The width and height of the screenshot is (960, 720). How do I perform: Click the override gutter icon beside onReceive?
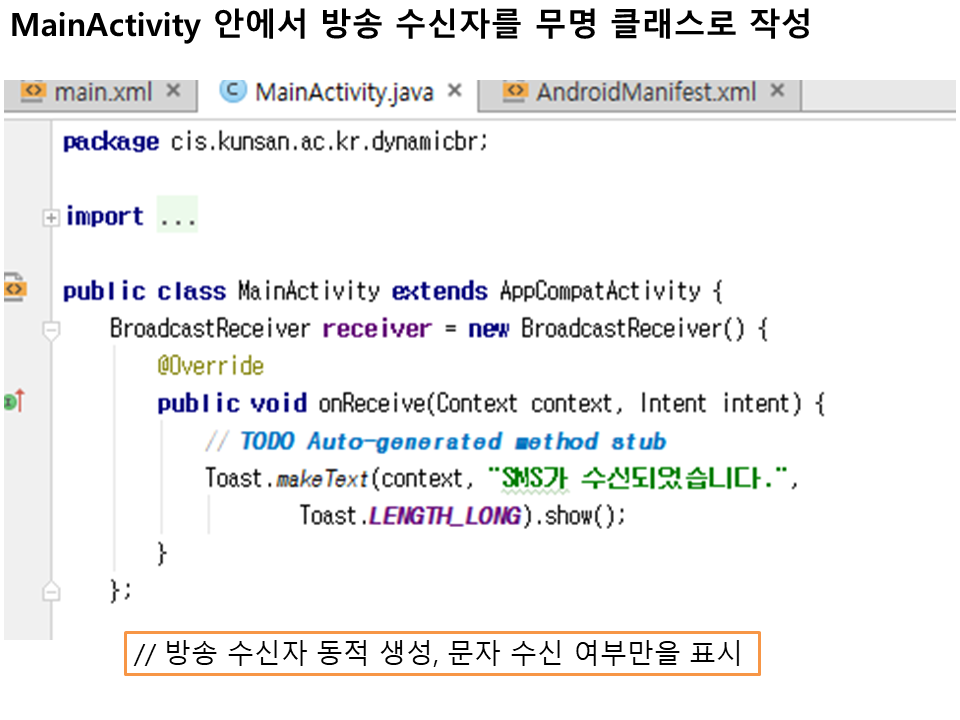tap(13, 402)
